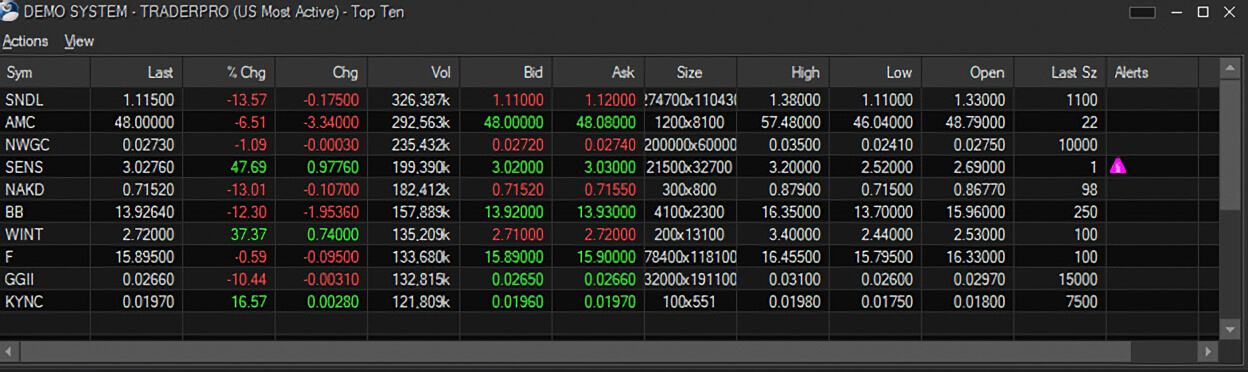The image size is (1248, 372).
Task: Sort by the % Chg column header
Action: (x=229, y=72)
